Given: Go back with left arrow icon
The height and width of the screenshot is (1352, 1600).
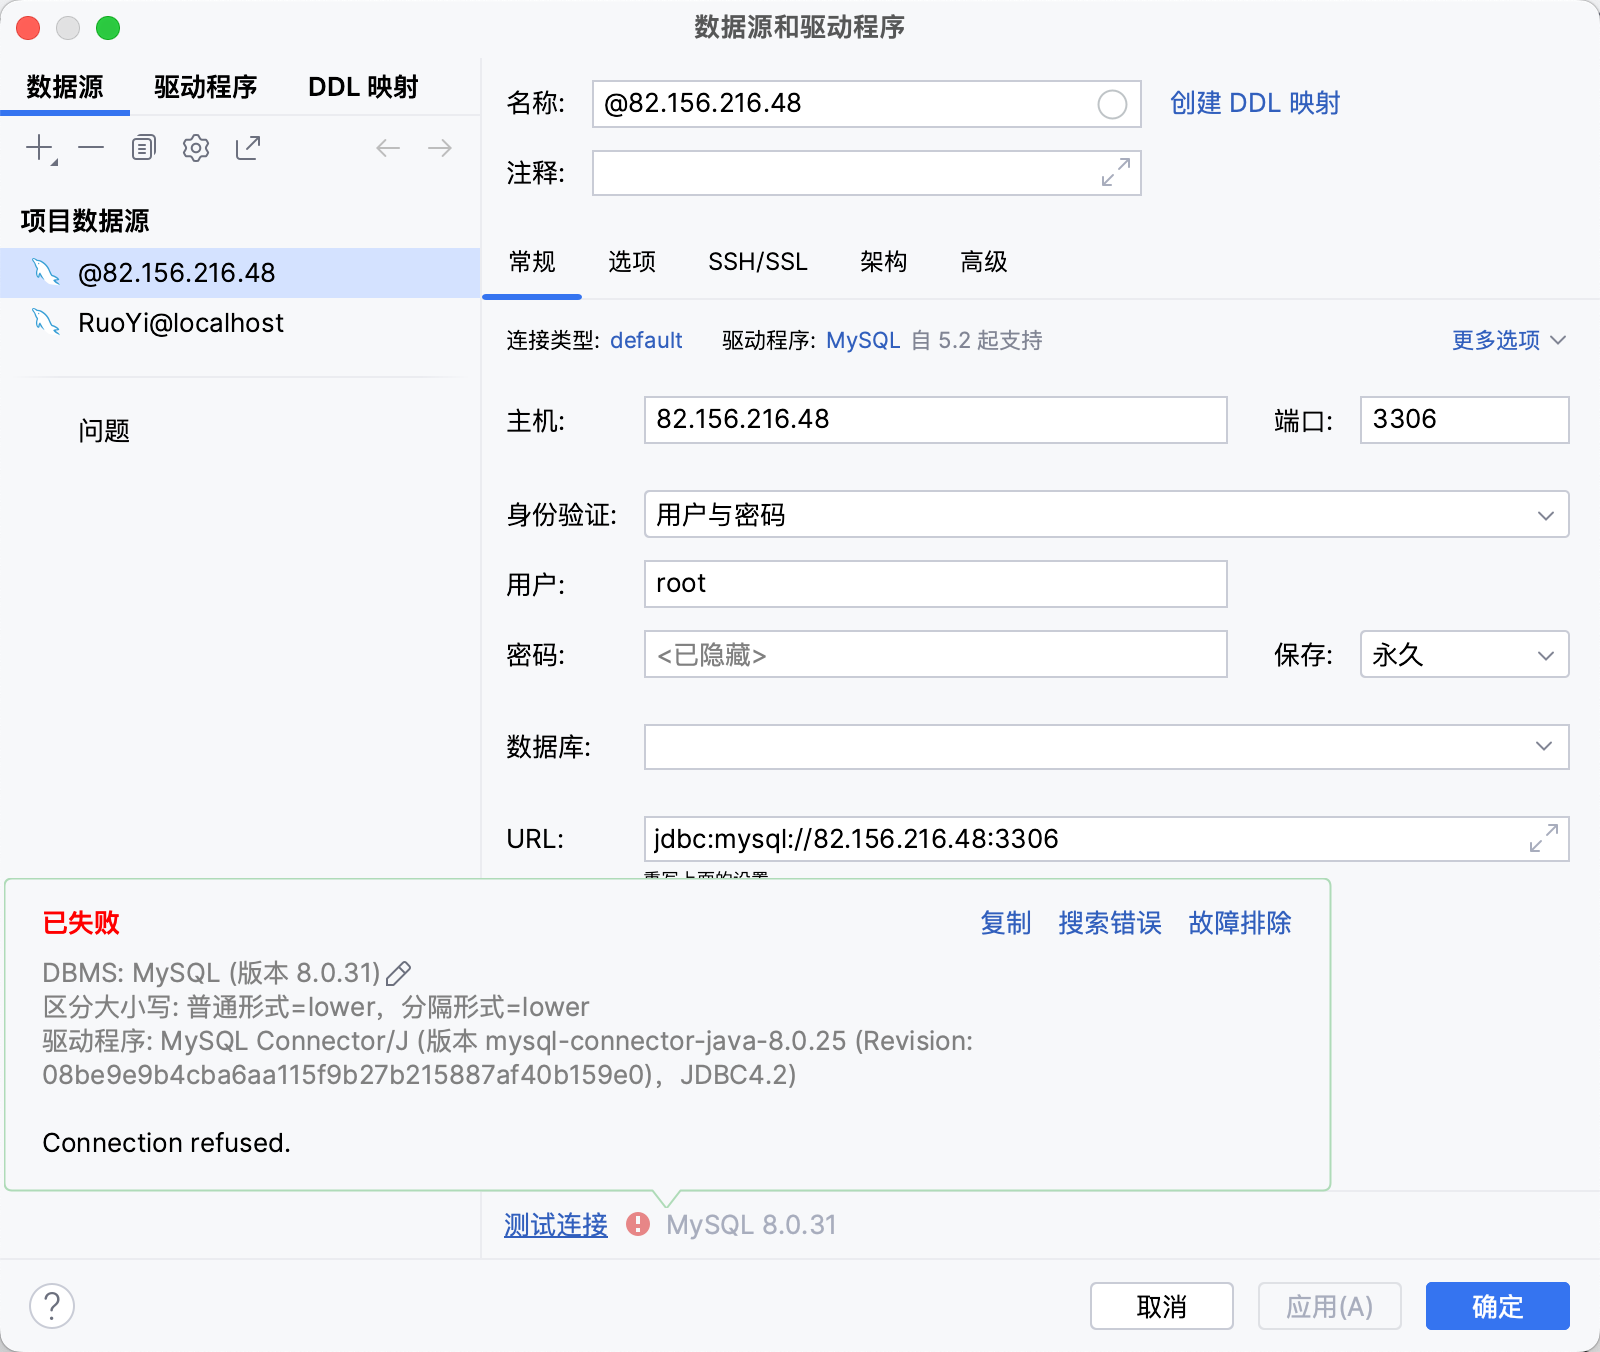Looking at the screenshot, I should tap(388, 148).
